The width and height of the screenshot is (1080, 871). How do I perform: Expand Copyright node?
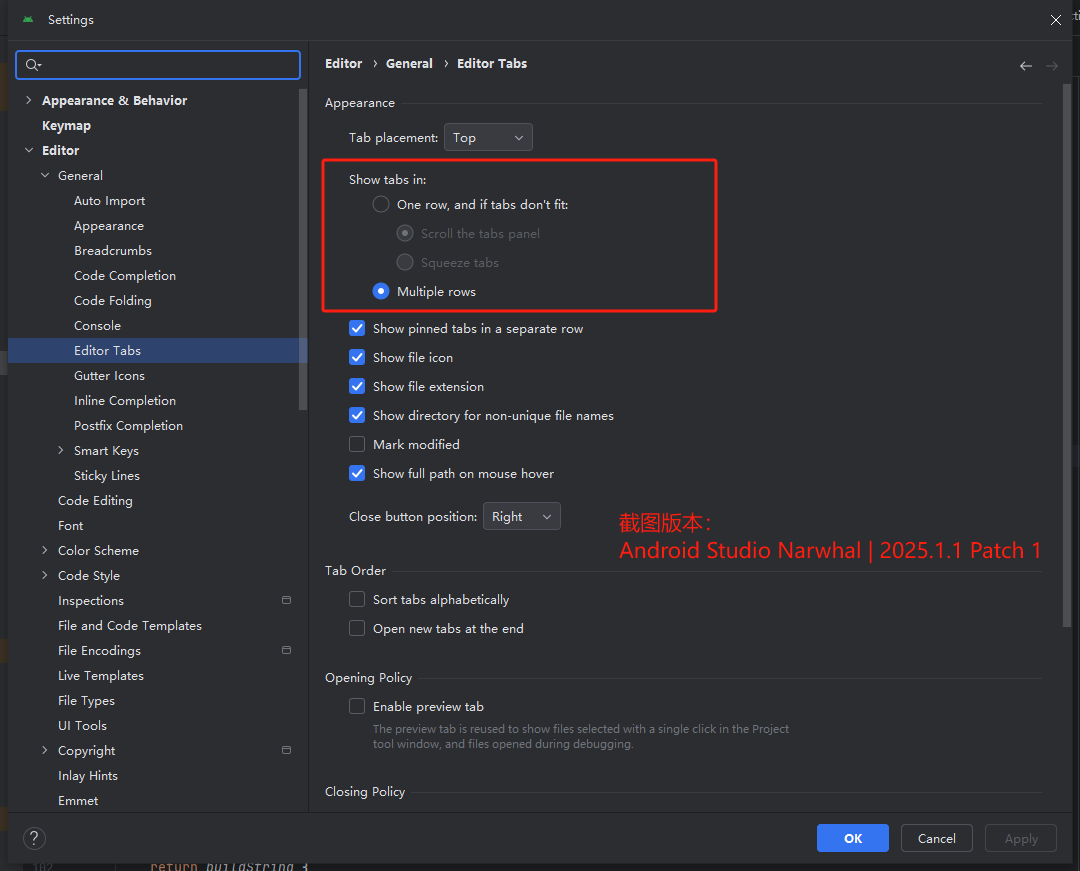coord(45,751)
